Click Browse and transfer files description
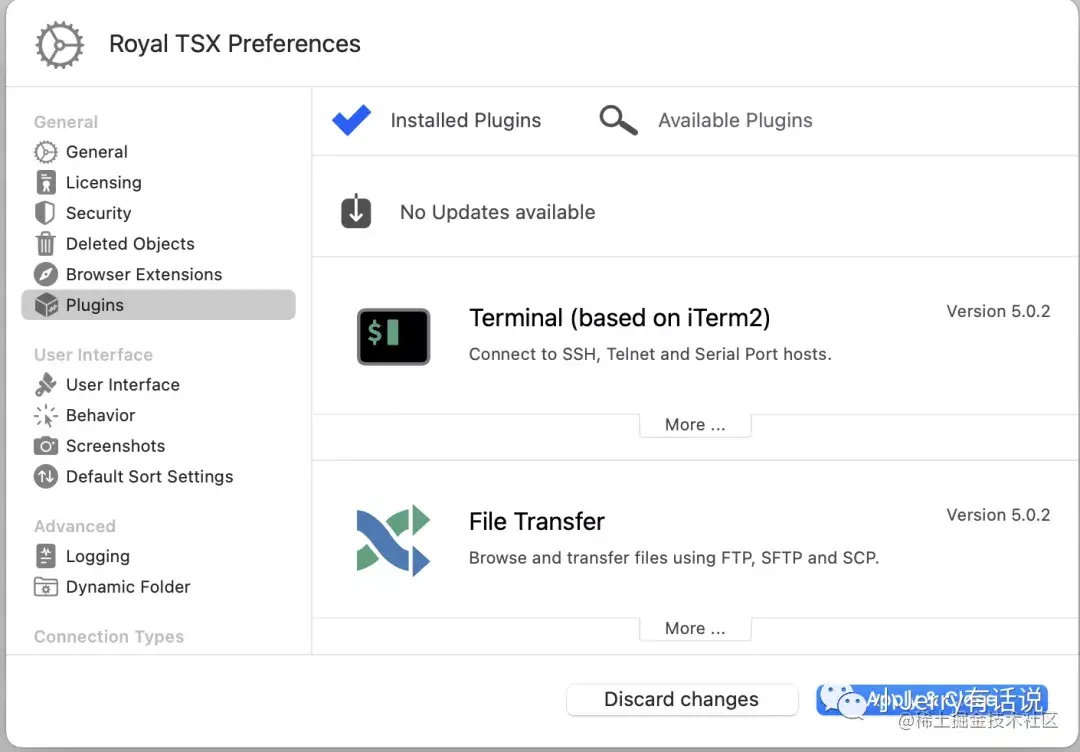This screenshot has height=752, width=1080. tap(674, 558)
